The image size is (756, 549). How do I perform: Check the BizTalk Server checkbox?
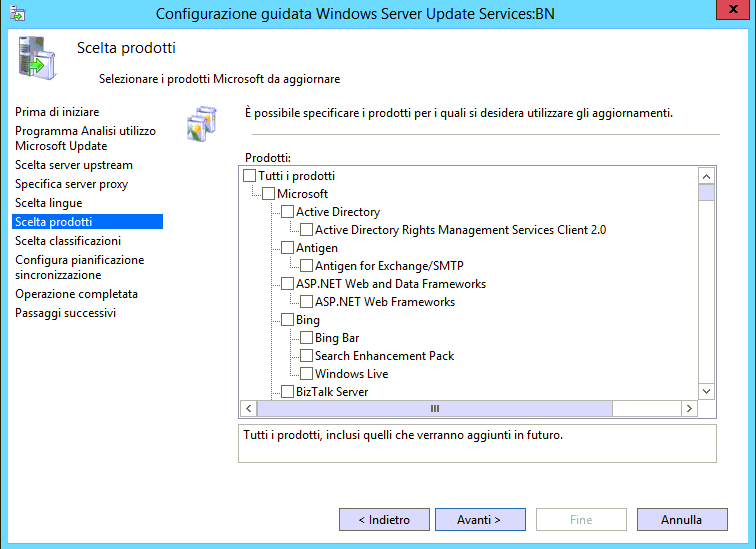(x=288, y=392)
